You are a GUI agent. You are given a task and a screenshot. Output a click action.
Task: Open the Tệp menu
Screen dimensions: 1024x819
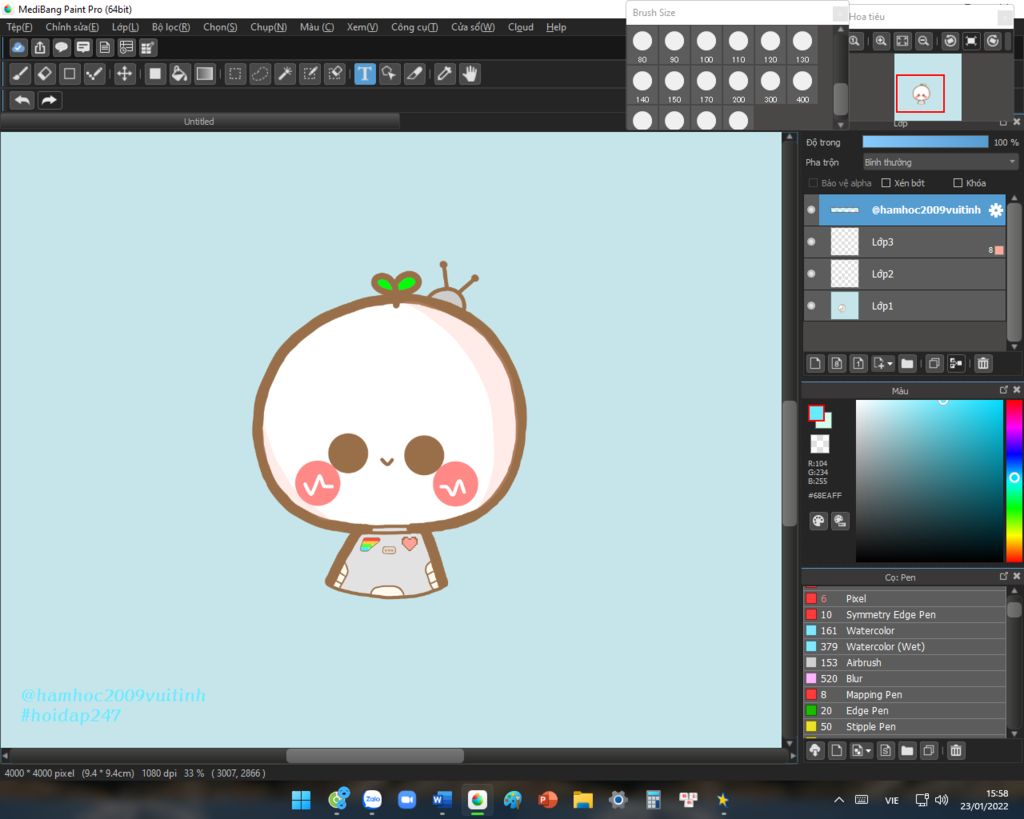19,27
